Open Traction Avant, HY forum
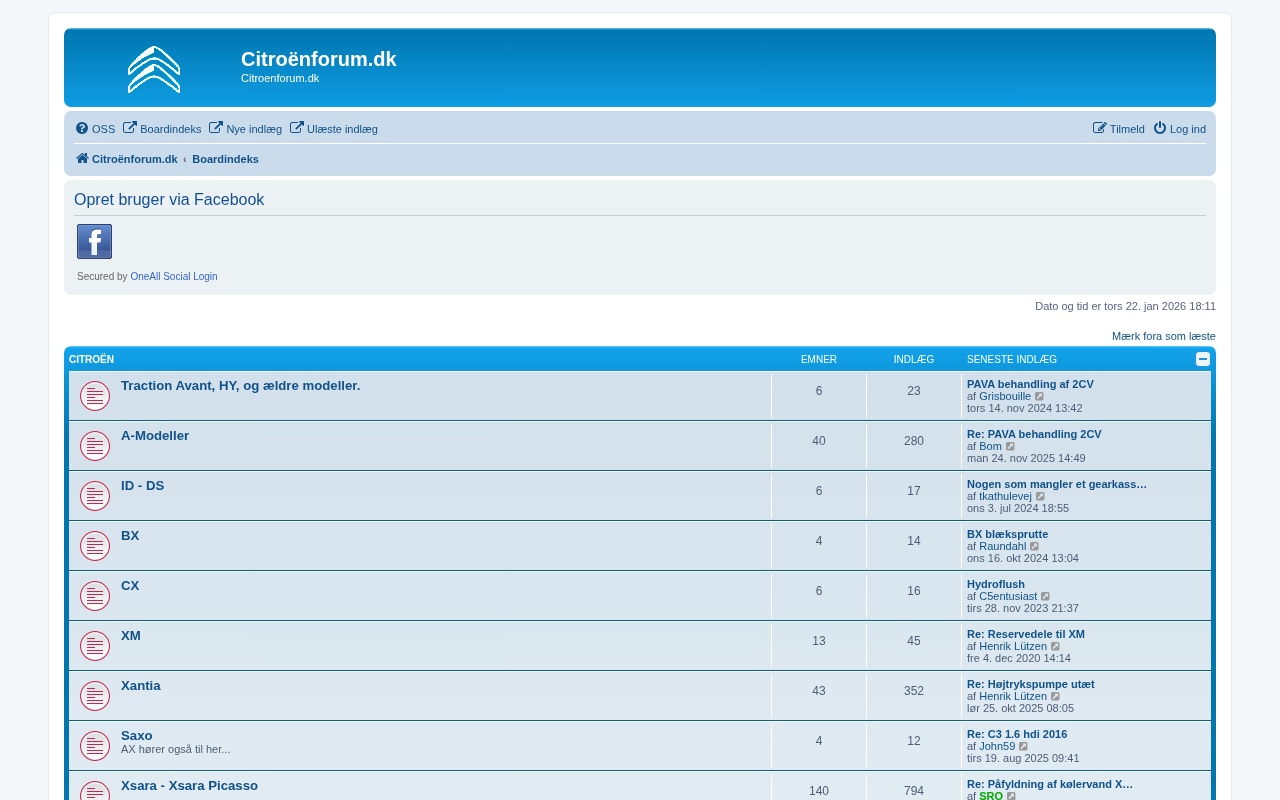The width and height of the screenshot is (1280, 800). (240, 386)
